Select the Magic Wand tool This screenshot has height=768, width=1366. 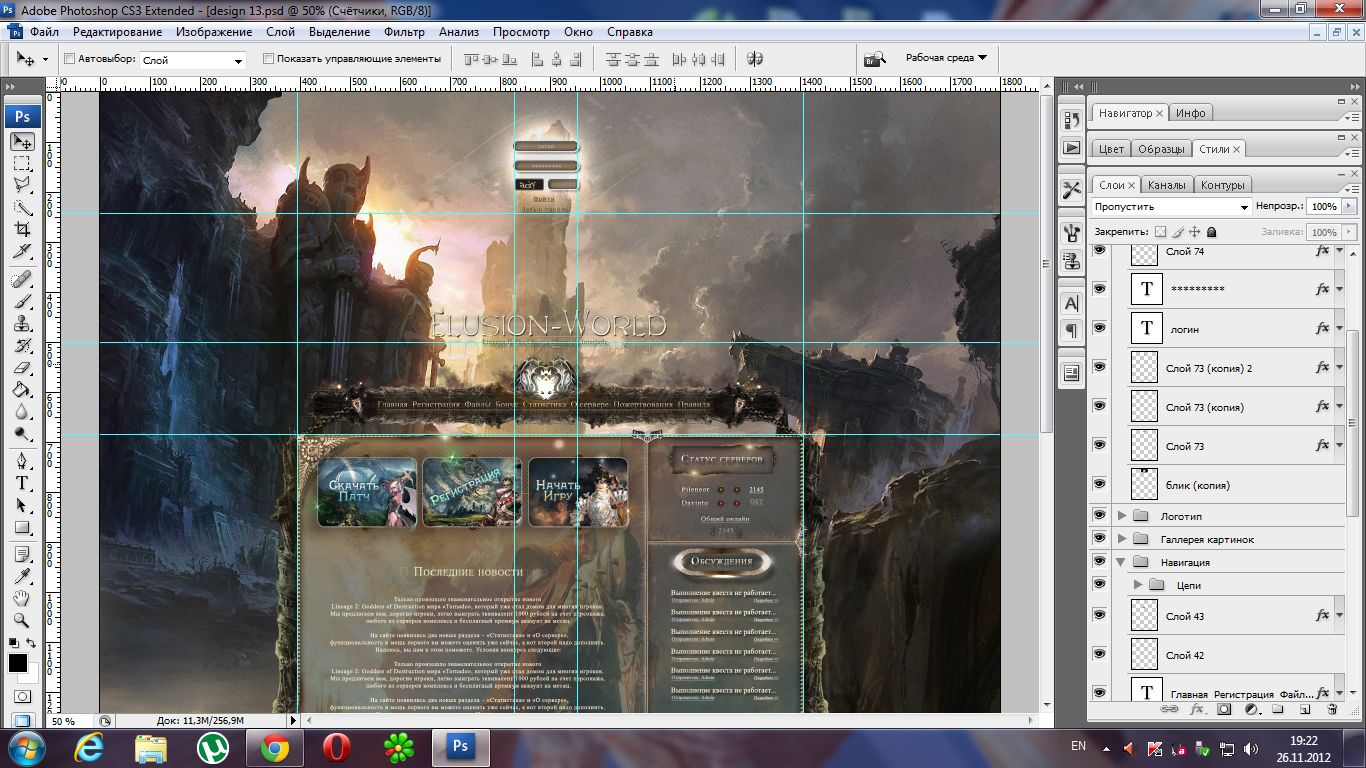click(x=22, y=207)
